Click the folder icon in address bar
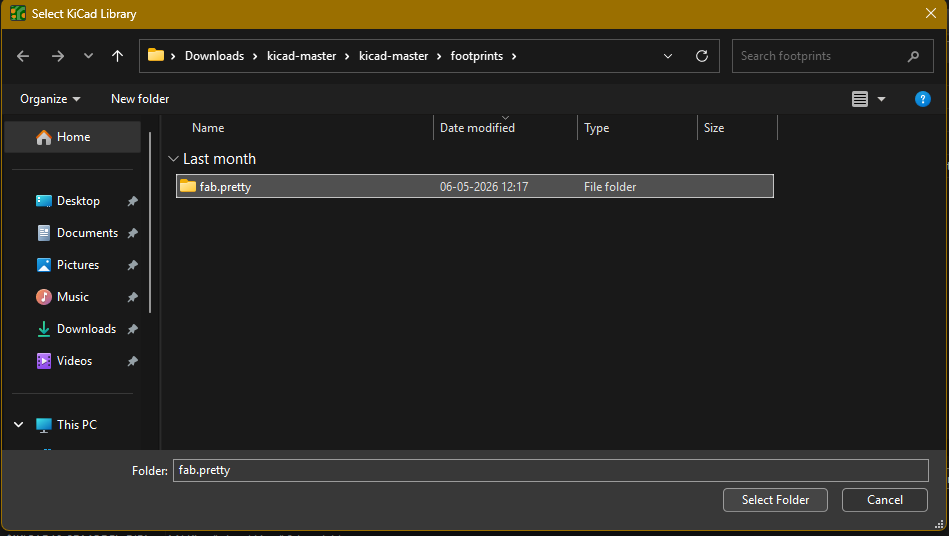949x536 pixels. [x=156, y=55]
